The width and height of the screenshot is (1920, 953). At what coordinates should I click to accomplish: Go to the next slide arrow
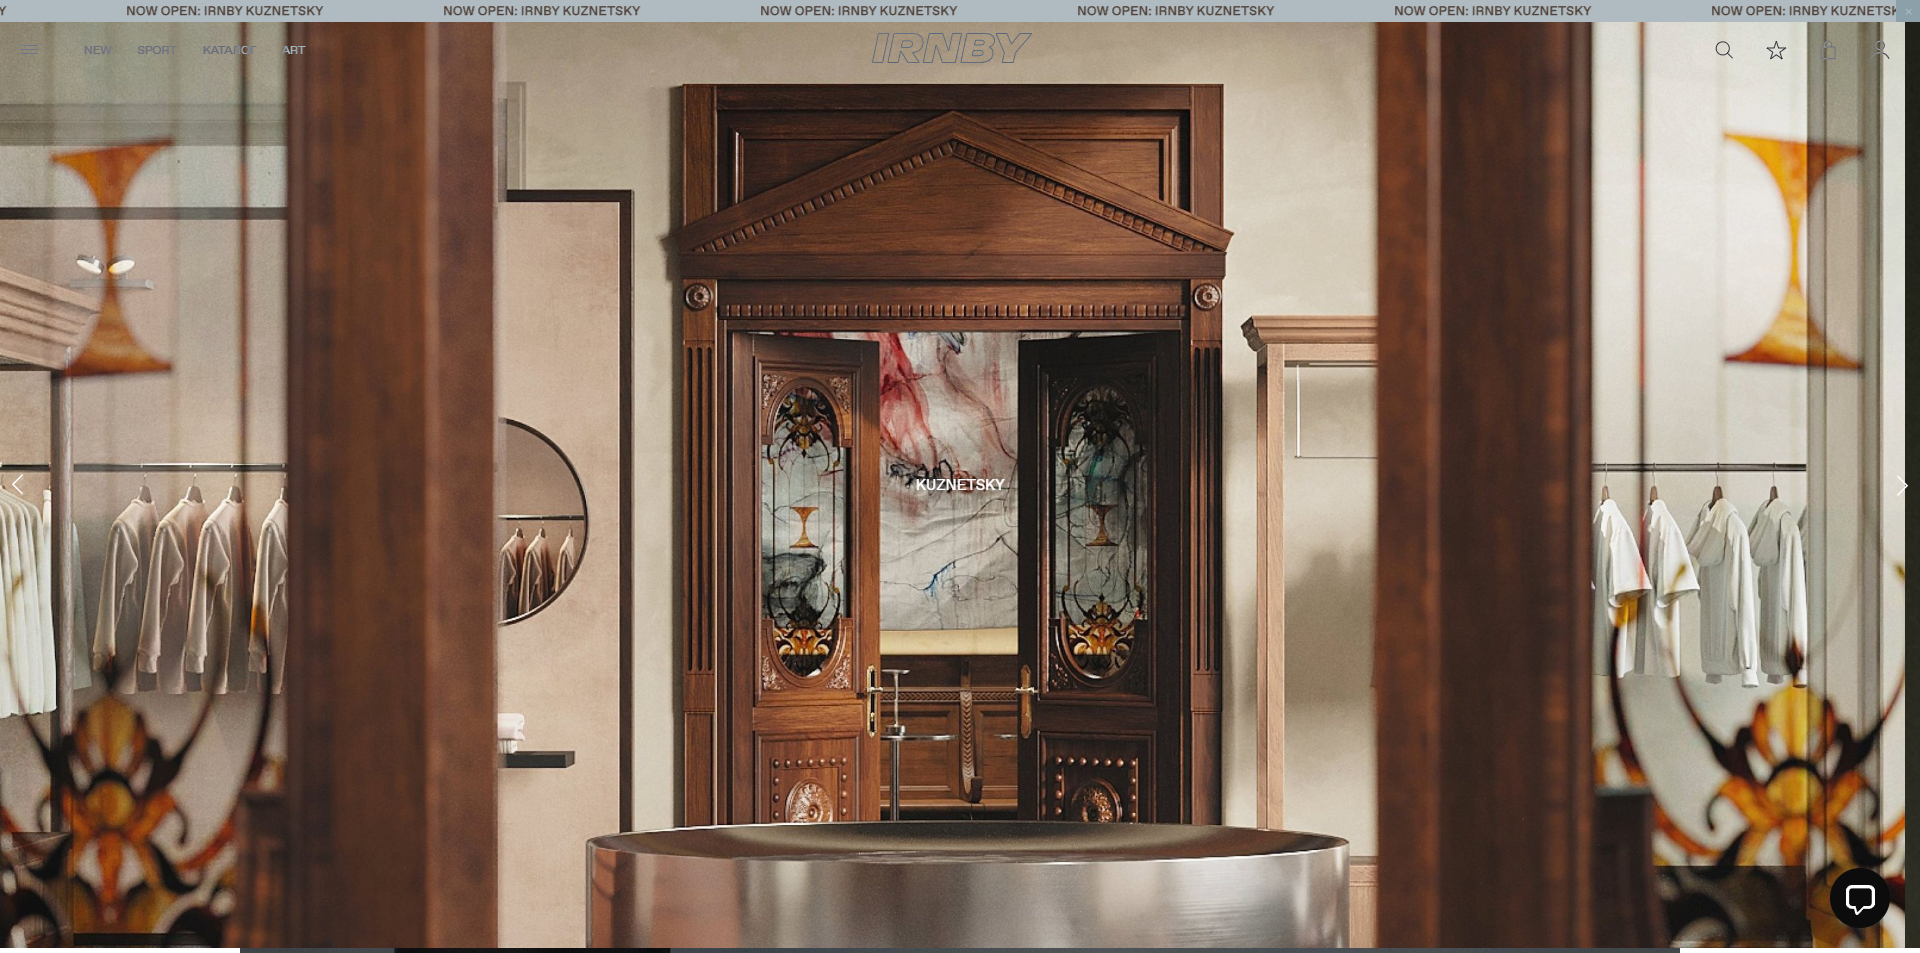click(x=1901, y=486)
